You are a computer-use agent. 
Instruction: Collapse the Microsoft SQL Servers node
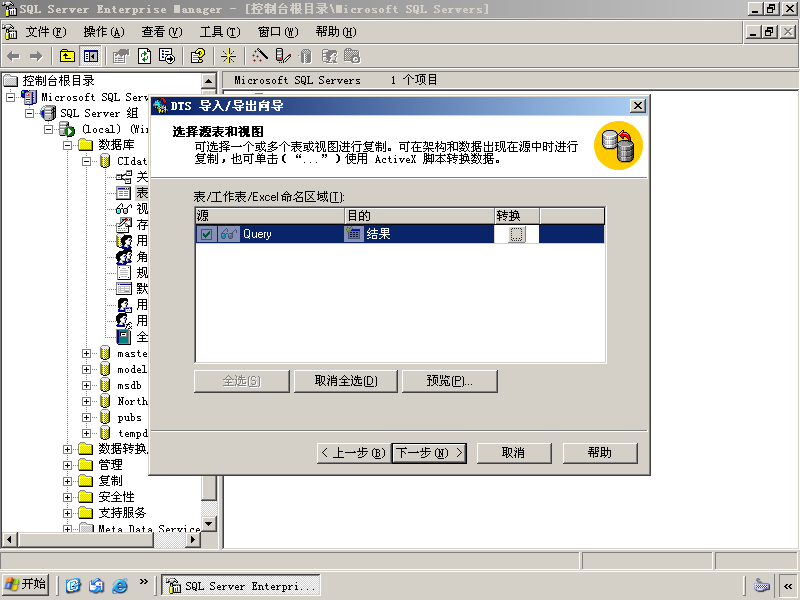click(x=11, y=97)
